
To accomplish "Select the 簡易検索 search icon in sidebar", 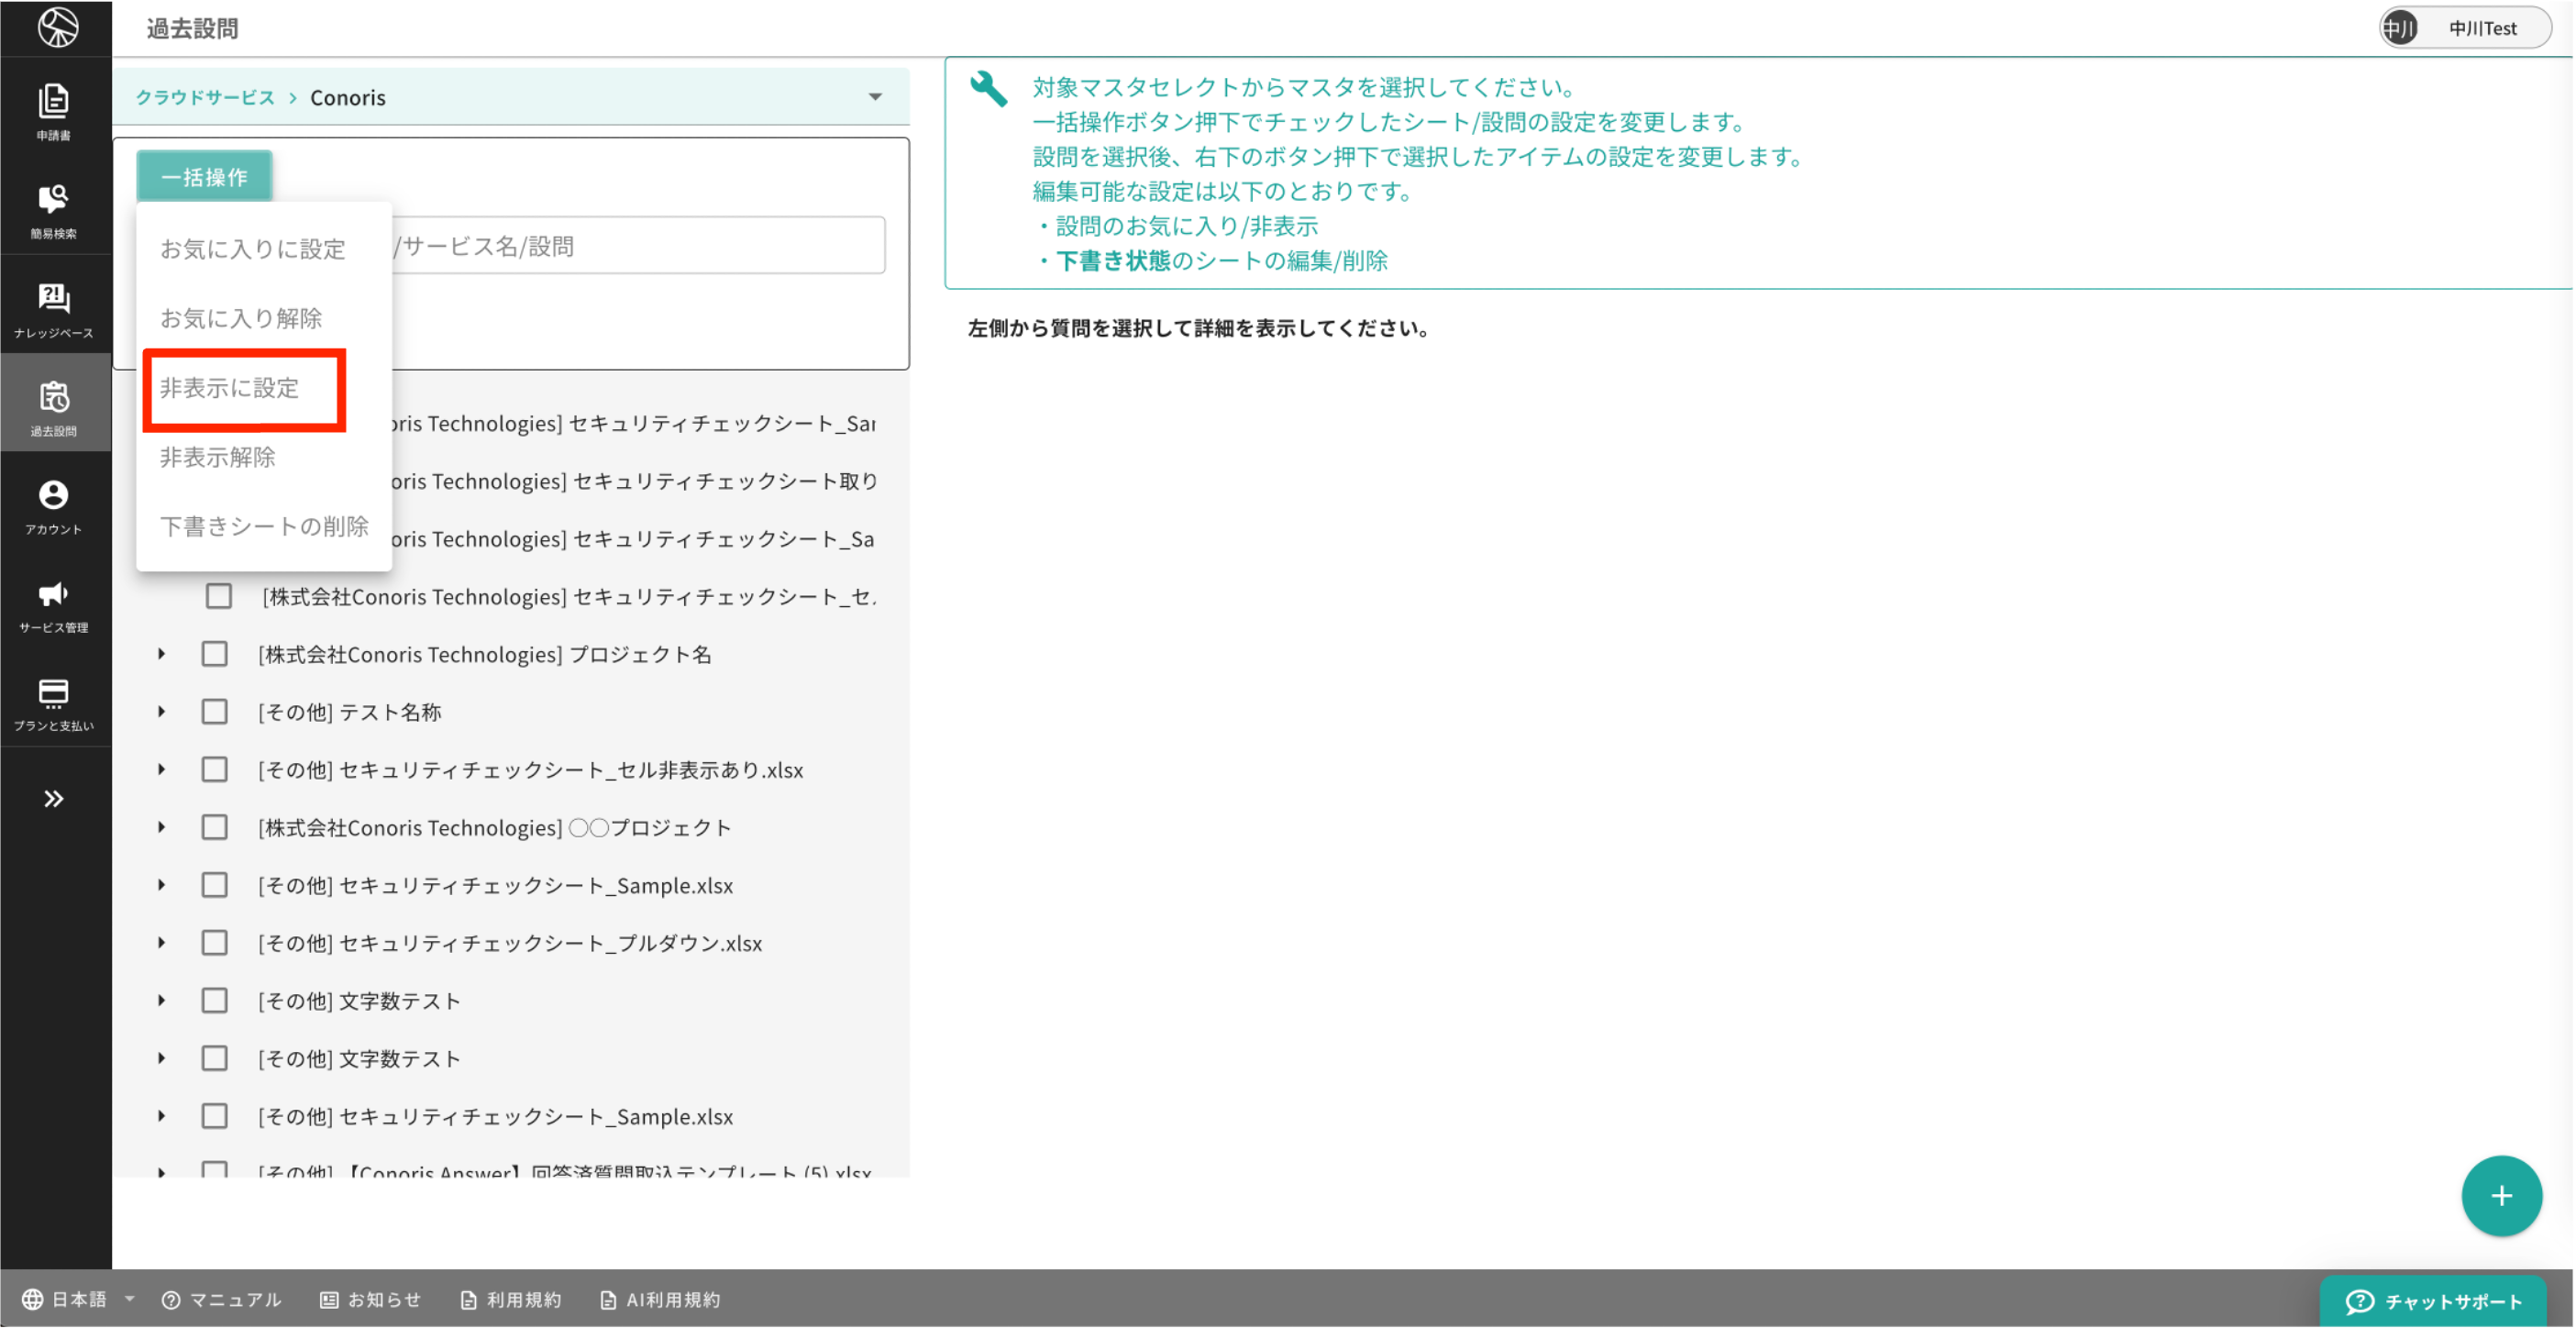I will point(55,207).
